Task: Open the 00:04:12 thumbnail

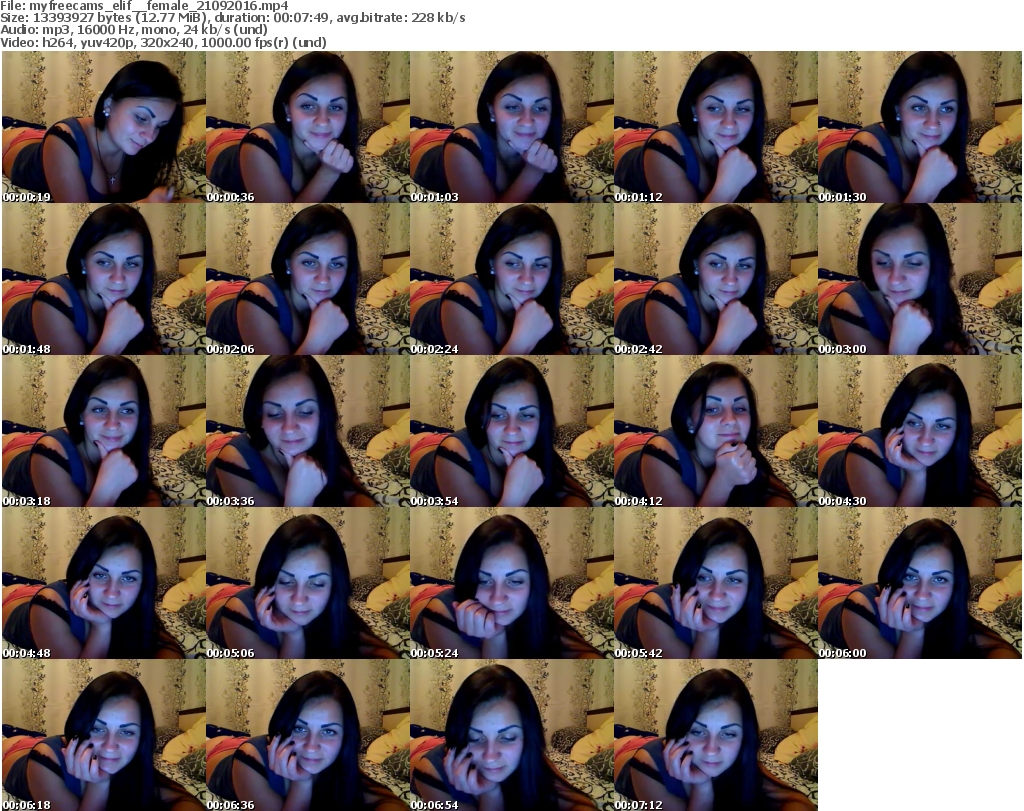Action: [715, 431]
